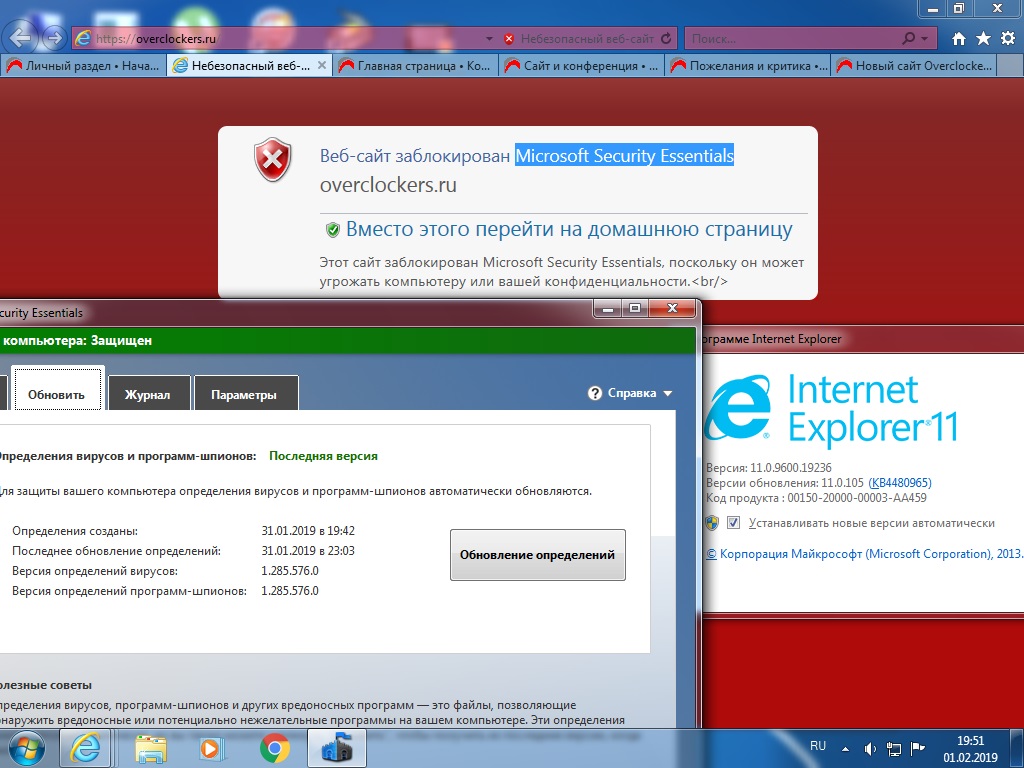
Task: Open the KB4480965 update link
Action: click(x=899, y=483)
